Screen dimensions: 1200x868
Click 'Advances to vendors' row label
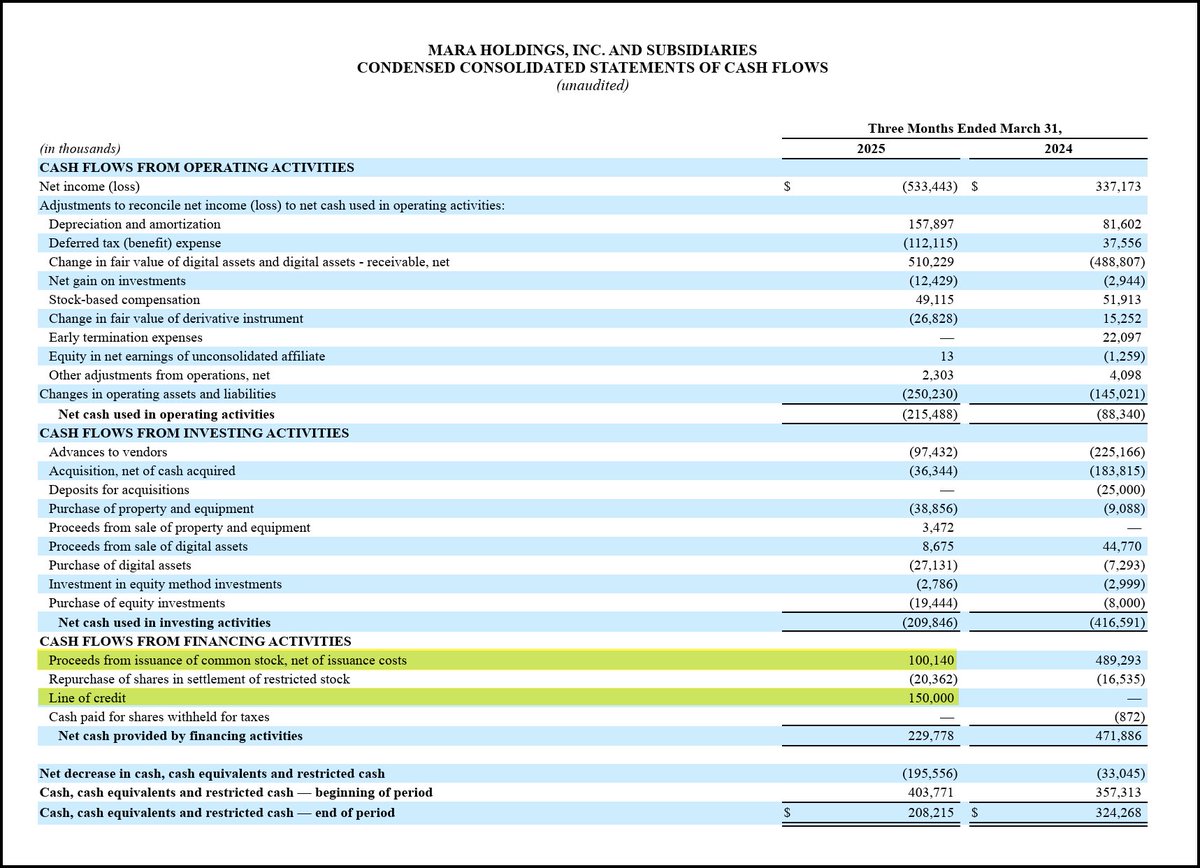tap(108, 452)
